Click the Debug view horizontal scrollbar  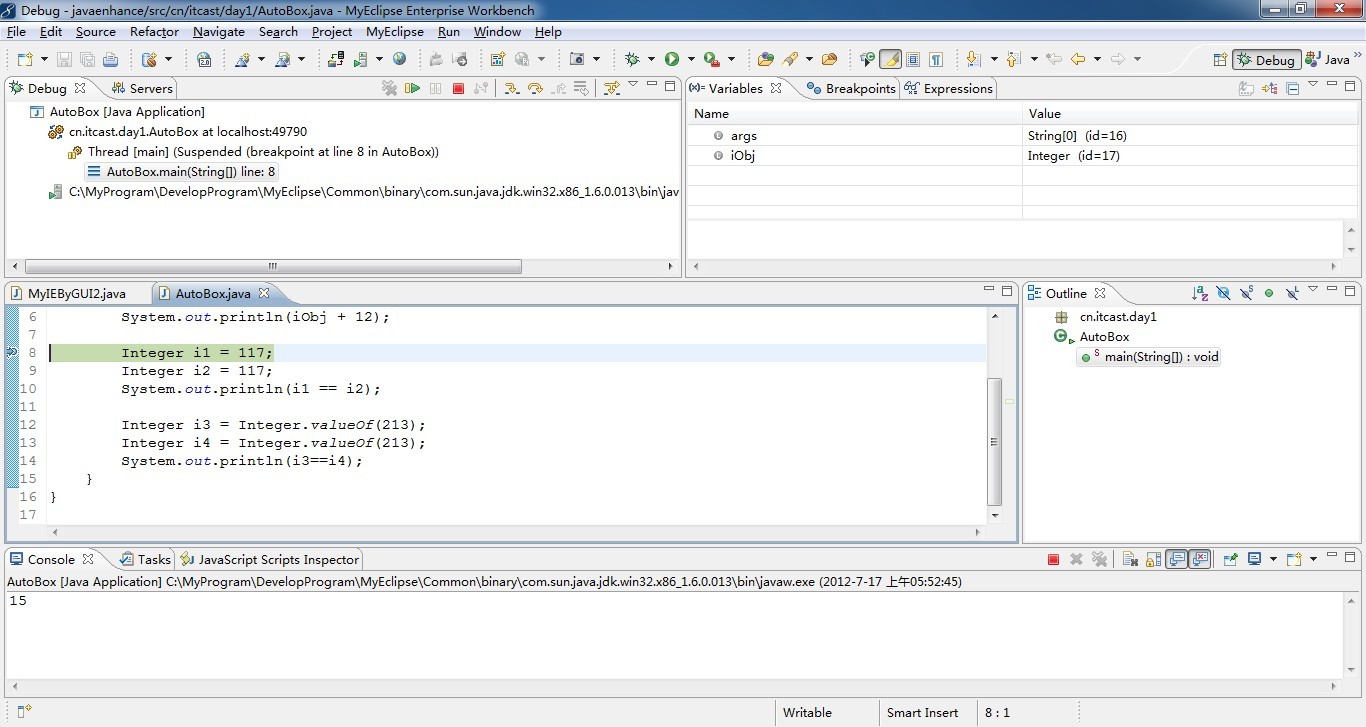(x=272, y=267)
